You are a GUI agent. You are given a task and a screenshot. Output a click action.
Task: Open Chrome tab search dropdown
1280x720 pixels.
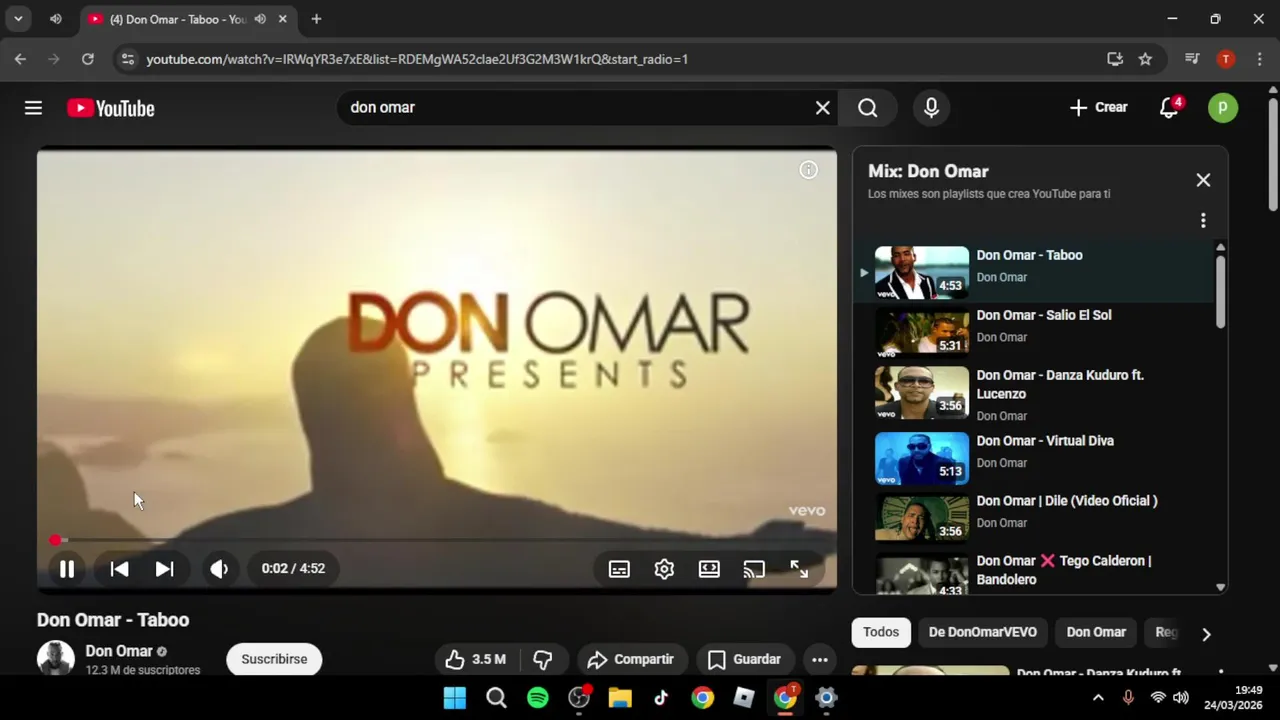click(18, 19)
